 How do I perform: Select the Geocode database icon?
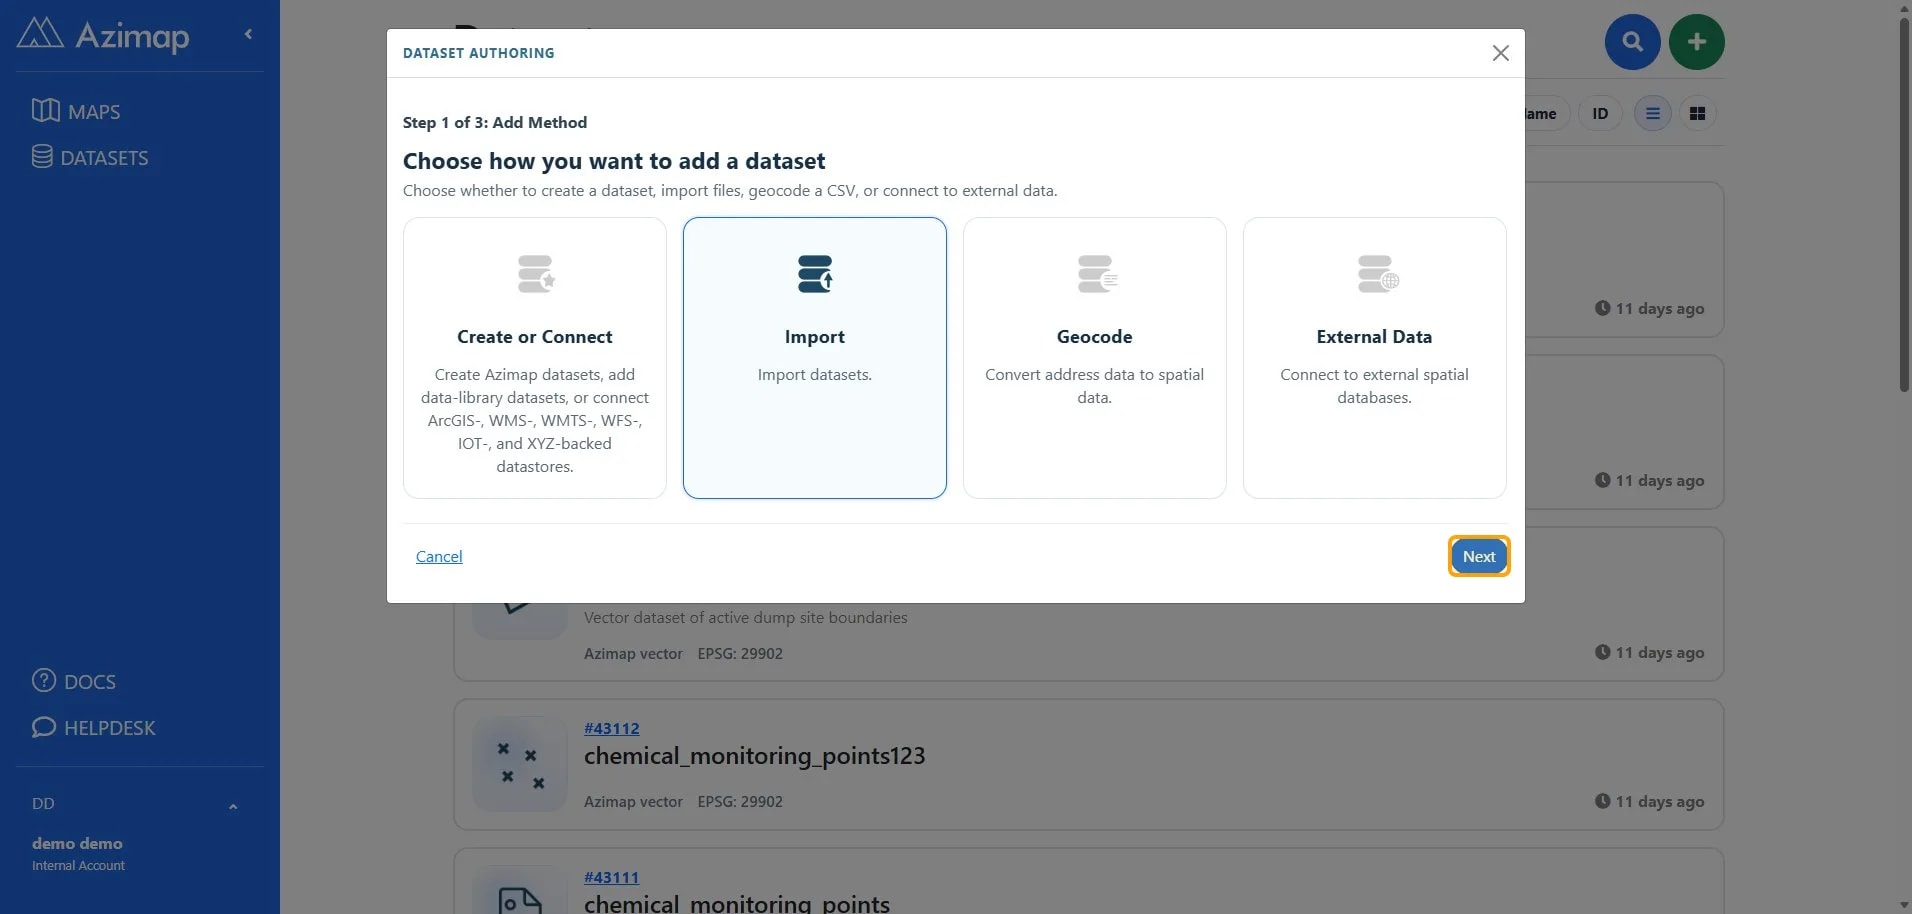click(x=1097, y=274)
